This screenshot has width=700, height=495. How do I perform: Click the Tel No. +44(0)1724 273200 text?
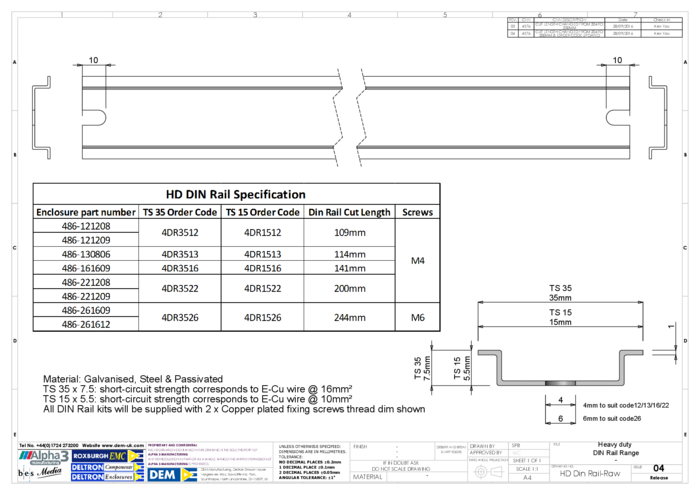[49, 445]
